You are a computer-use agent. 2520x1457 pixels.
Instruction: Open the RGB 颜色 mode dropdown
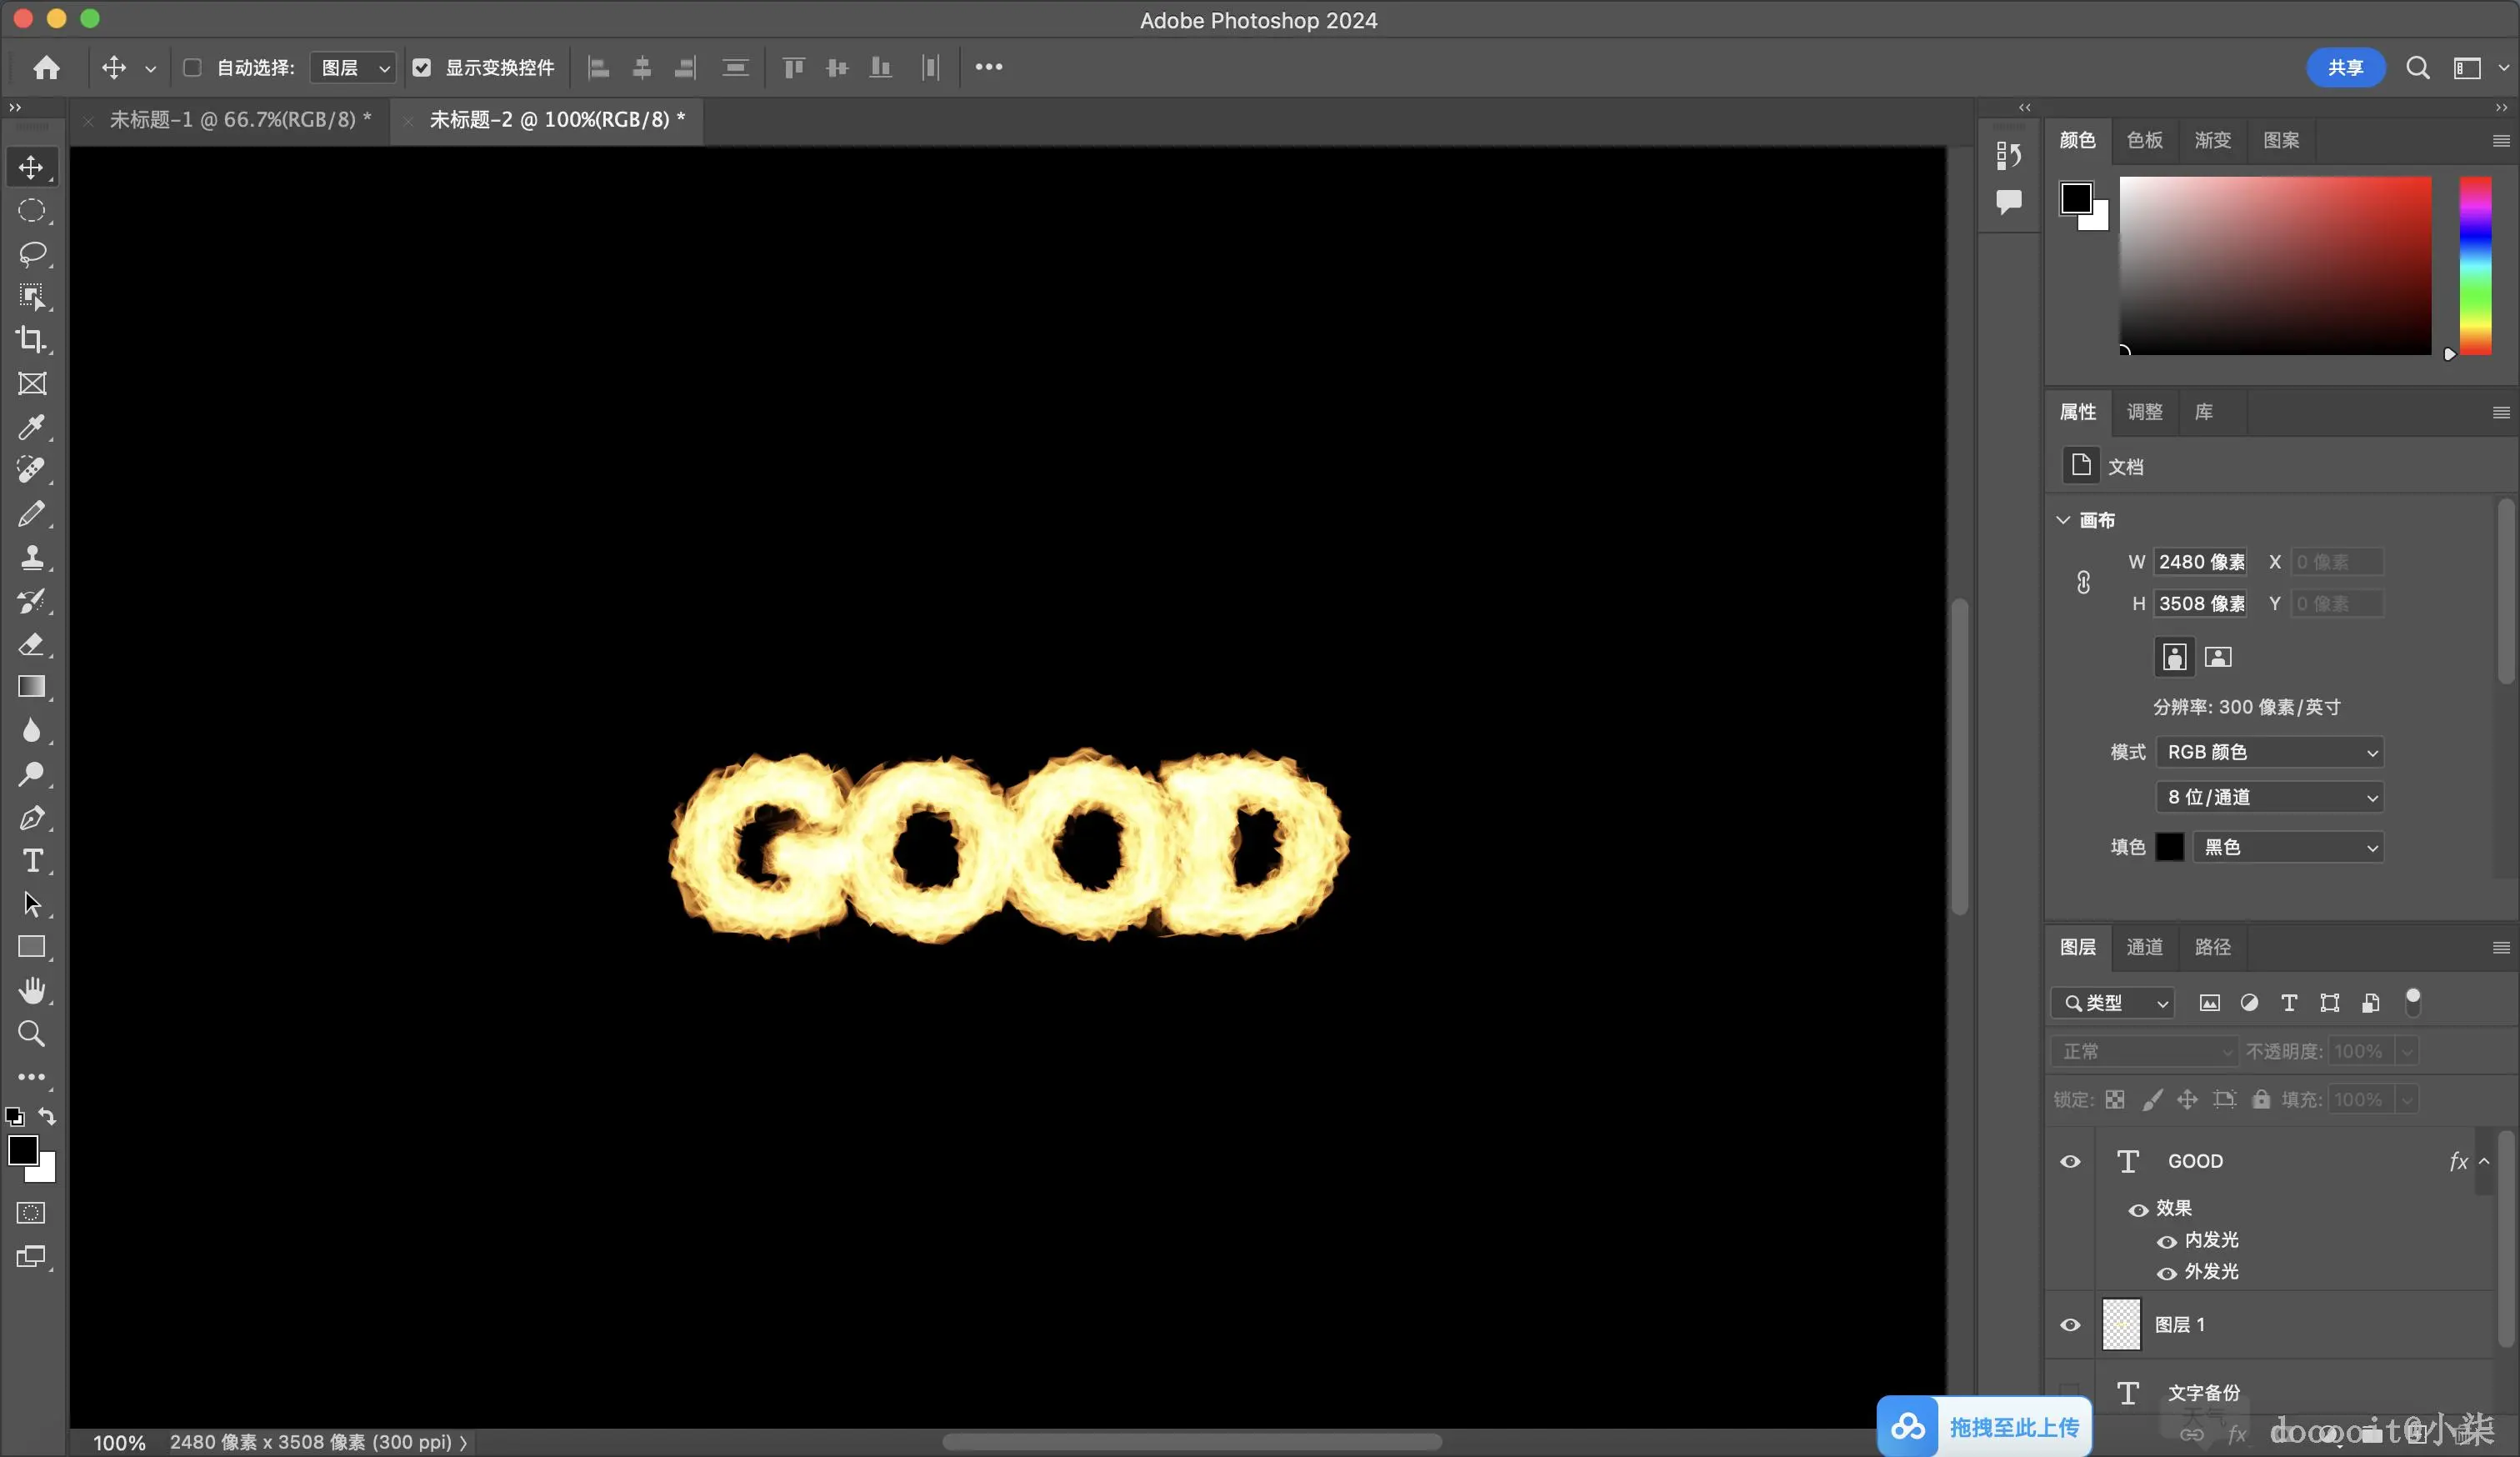pos(2269,752)
